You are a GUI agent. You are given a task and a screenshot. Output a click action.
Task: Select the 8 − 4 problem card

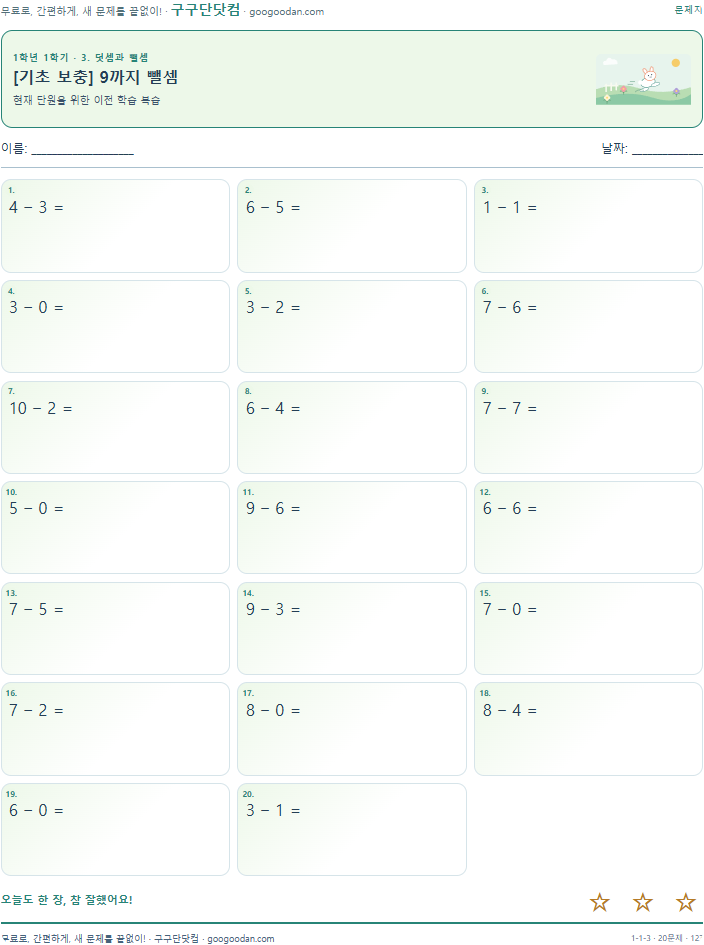coord(588,729)
